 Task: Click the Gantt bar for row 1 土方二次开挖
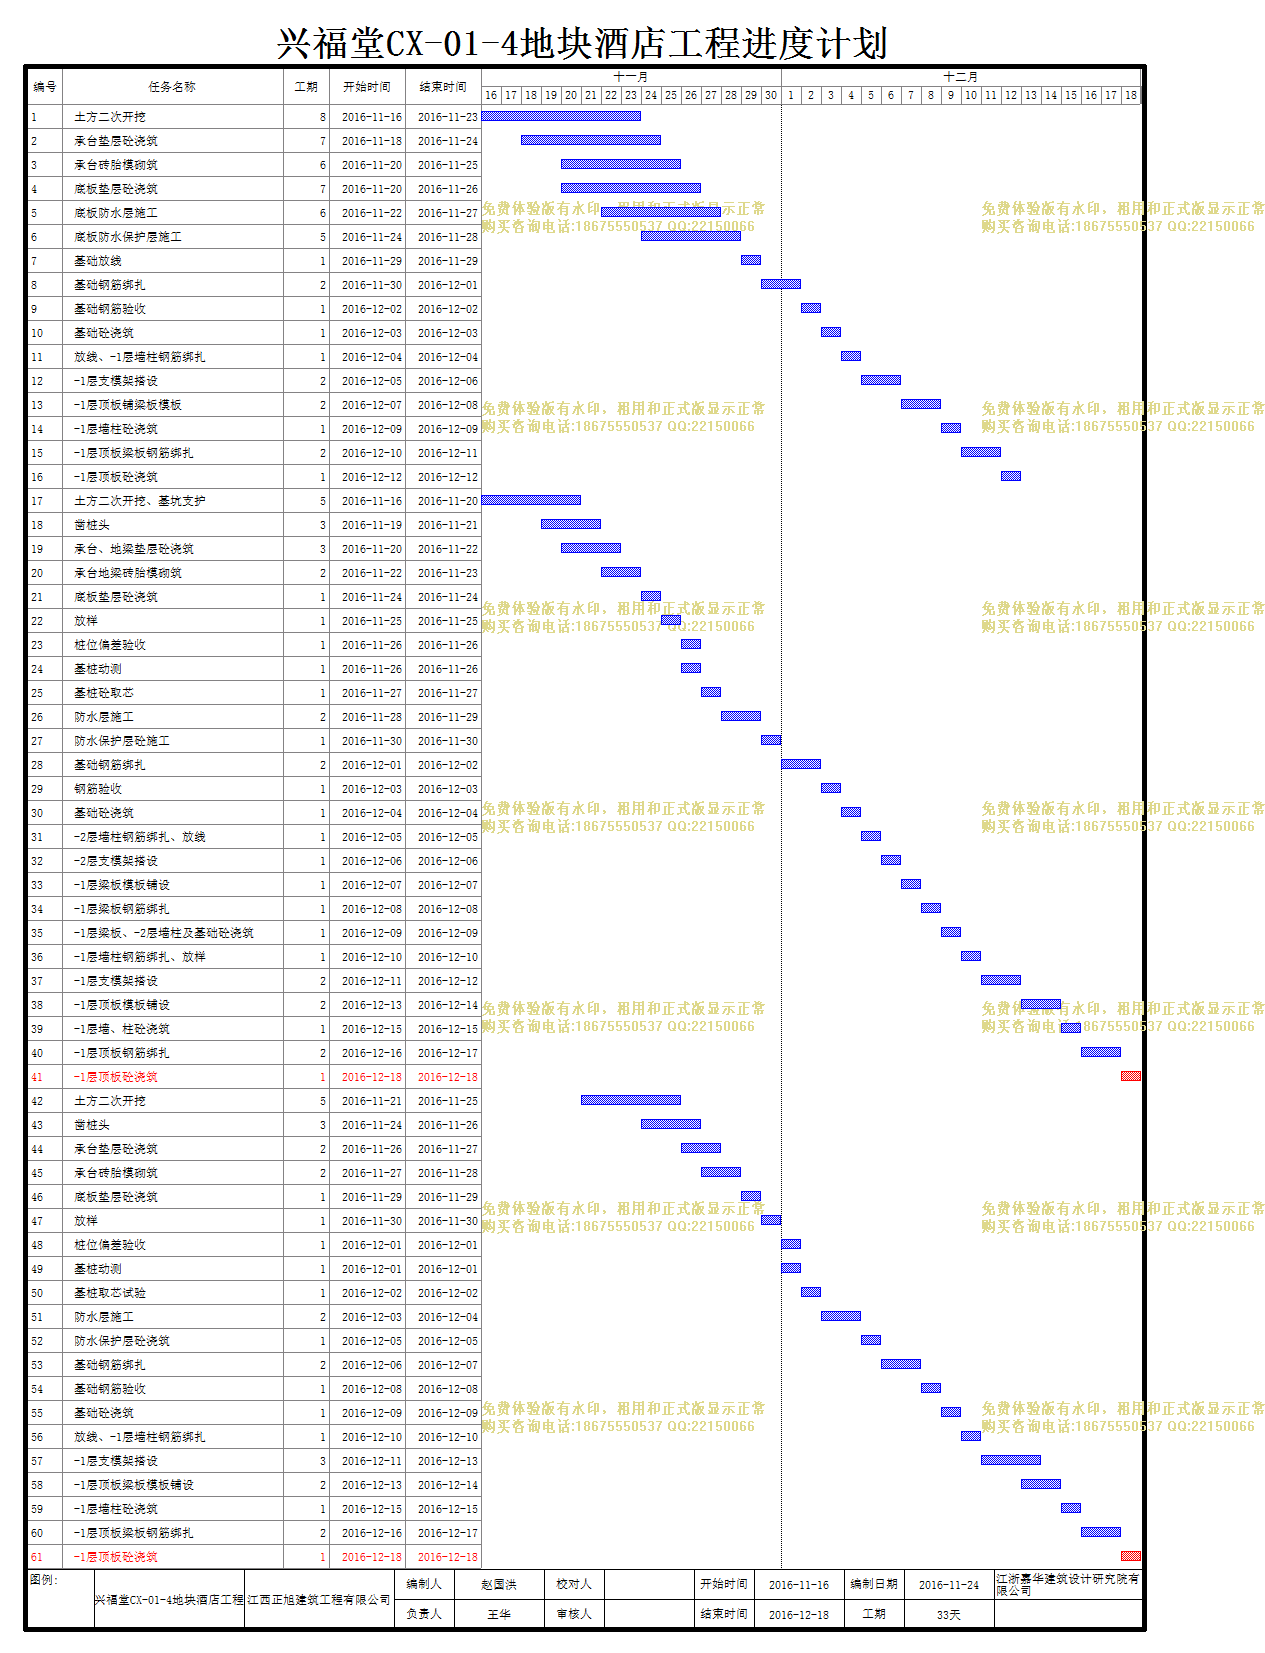click(x=561, y=116)
